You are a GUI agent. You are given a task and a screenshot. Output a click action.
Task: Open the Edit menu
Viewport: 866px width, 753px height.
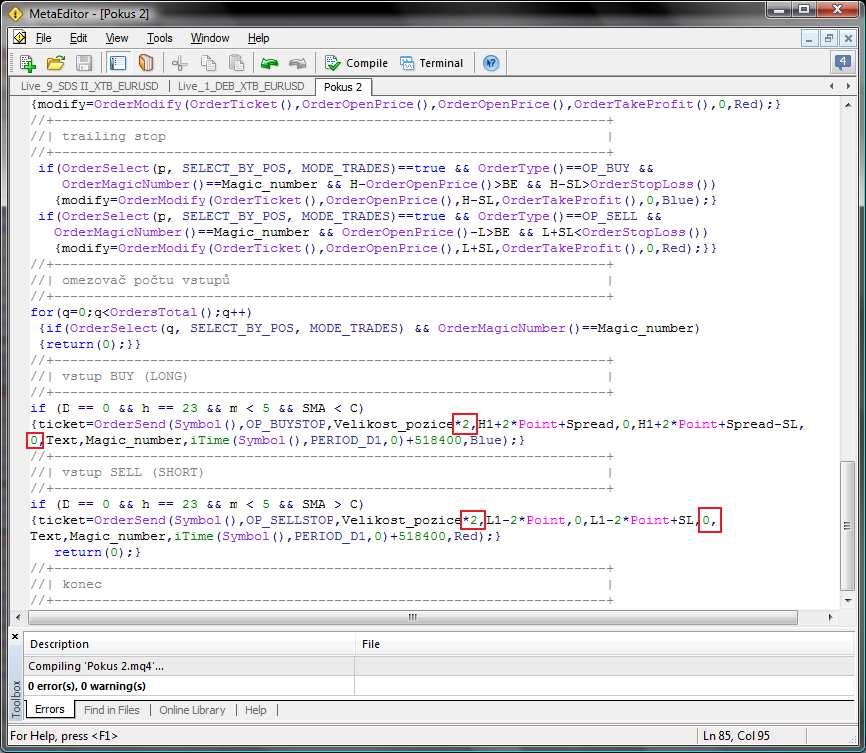(78, 38)
